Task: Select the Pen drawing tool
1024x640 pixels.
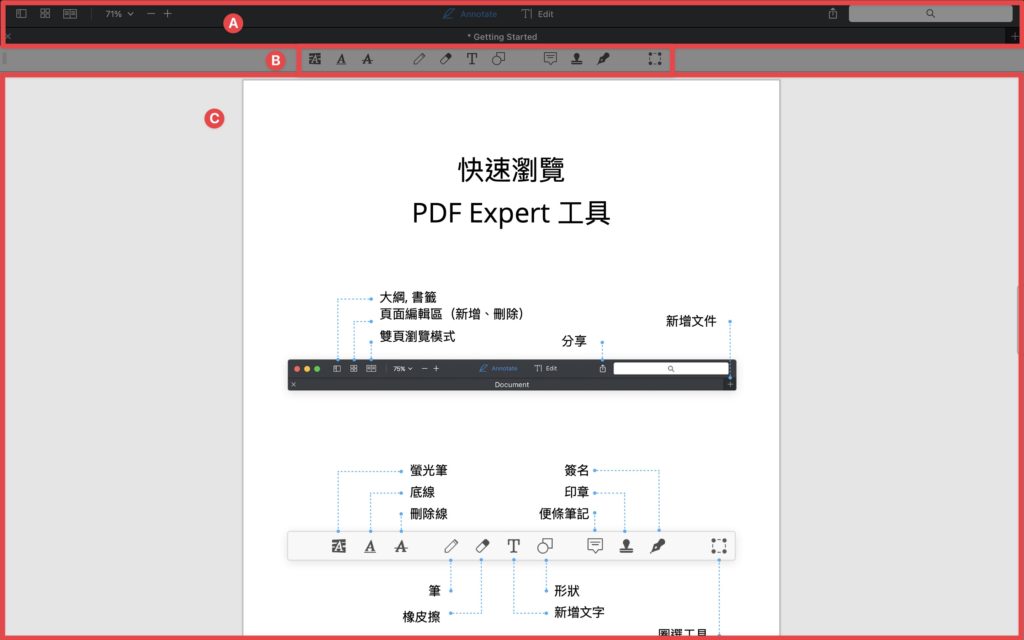Action: click(x=419, y=59)
